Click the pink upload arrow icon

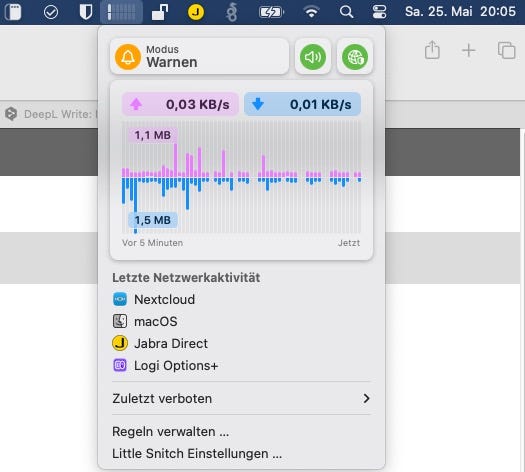136,104
